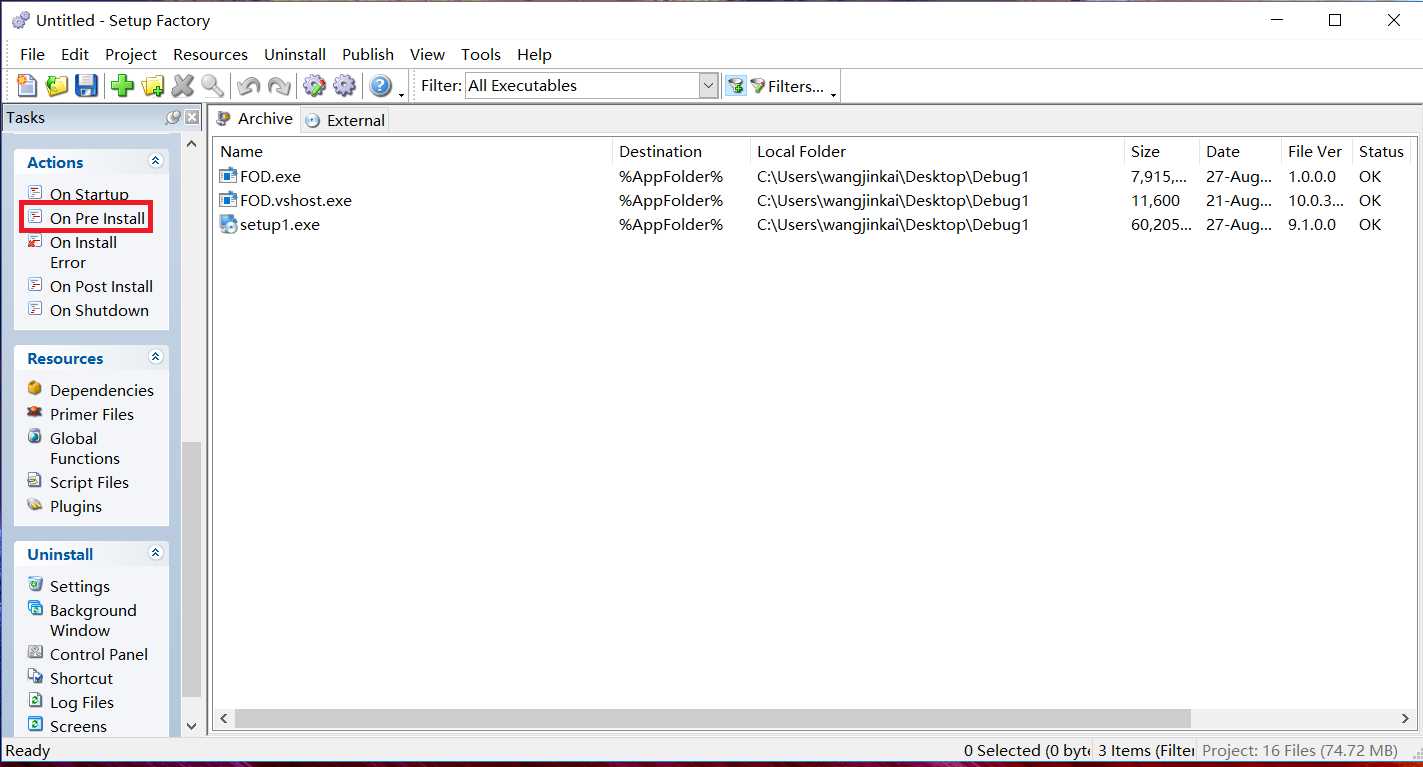Click Tasks pane scroll down arrow

(191, 726)
